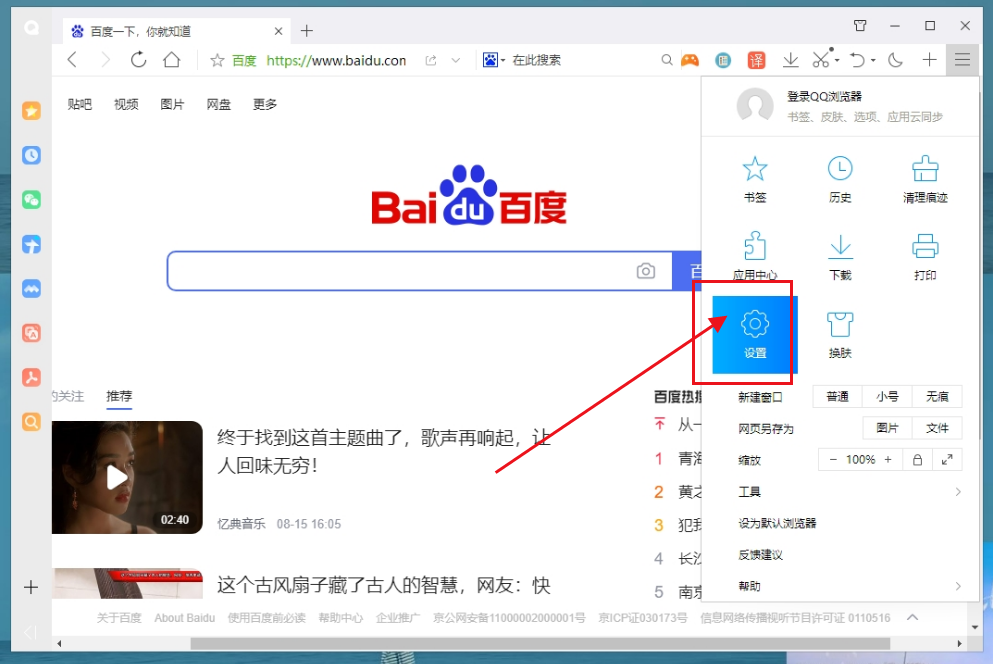This screenshot has height=664, width=993.
Task: Click the forward navigation arrow
Action: click(x=105, y=60)
